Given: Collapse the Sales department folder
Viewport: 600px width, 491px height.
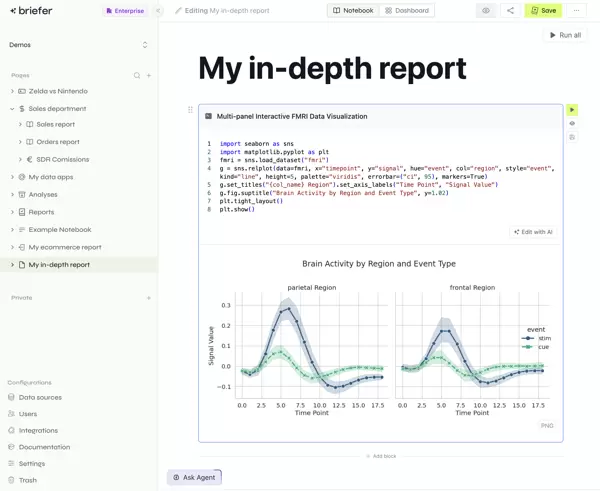Looking at the screenshot, I should coord(13,109).
